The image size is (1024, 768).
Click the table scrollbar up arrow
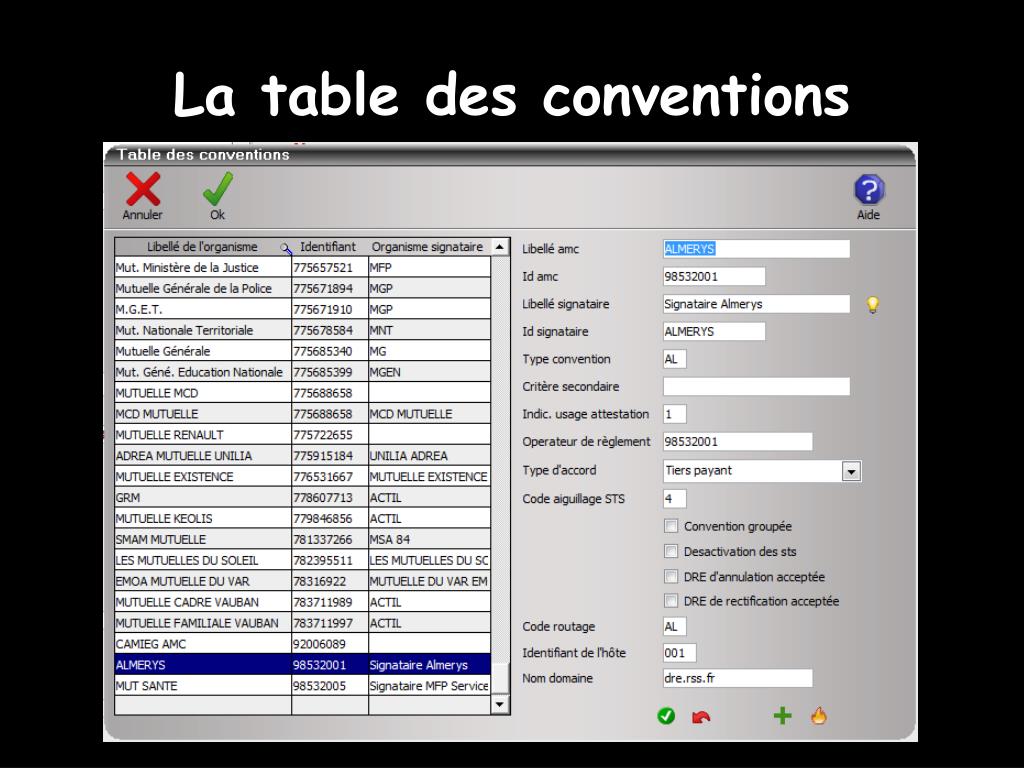point(500,247)
